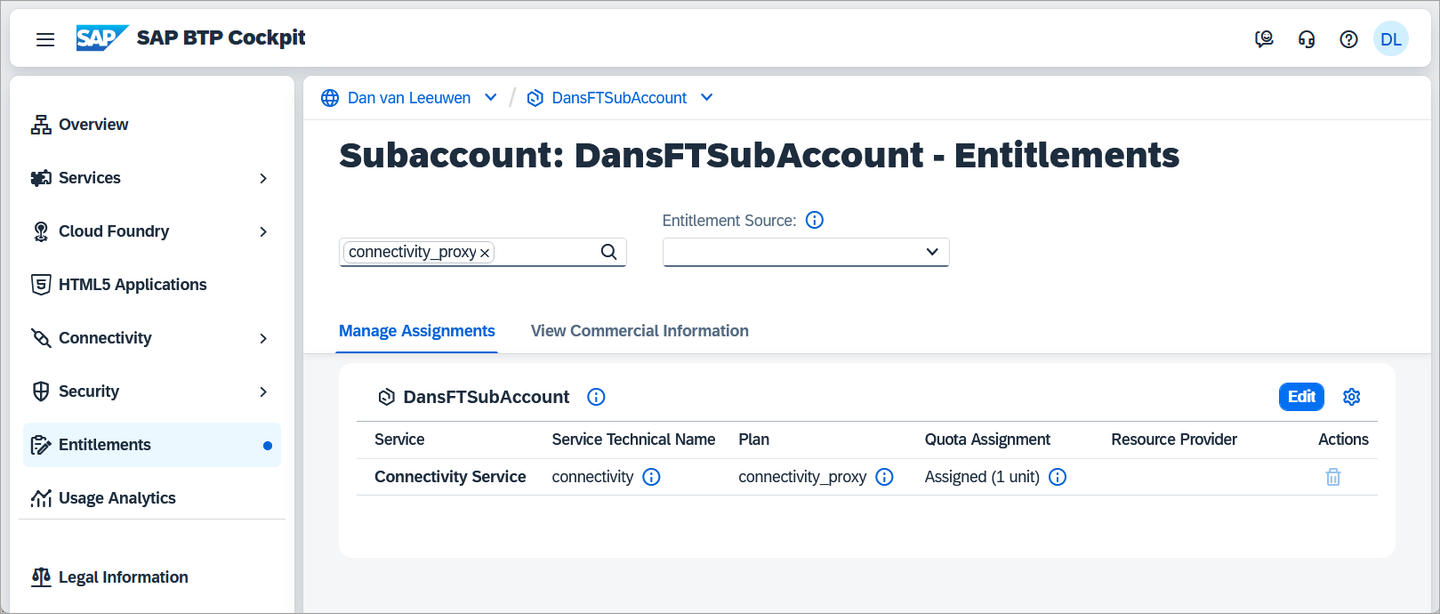Viewport: 1440px width, 614px height.
Task: Delete the Connectivity Service entitlement
Action: point(1333,477)
